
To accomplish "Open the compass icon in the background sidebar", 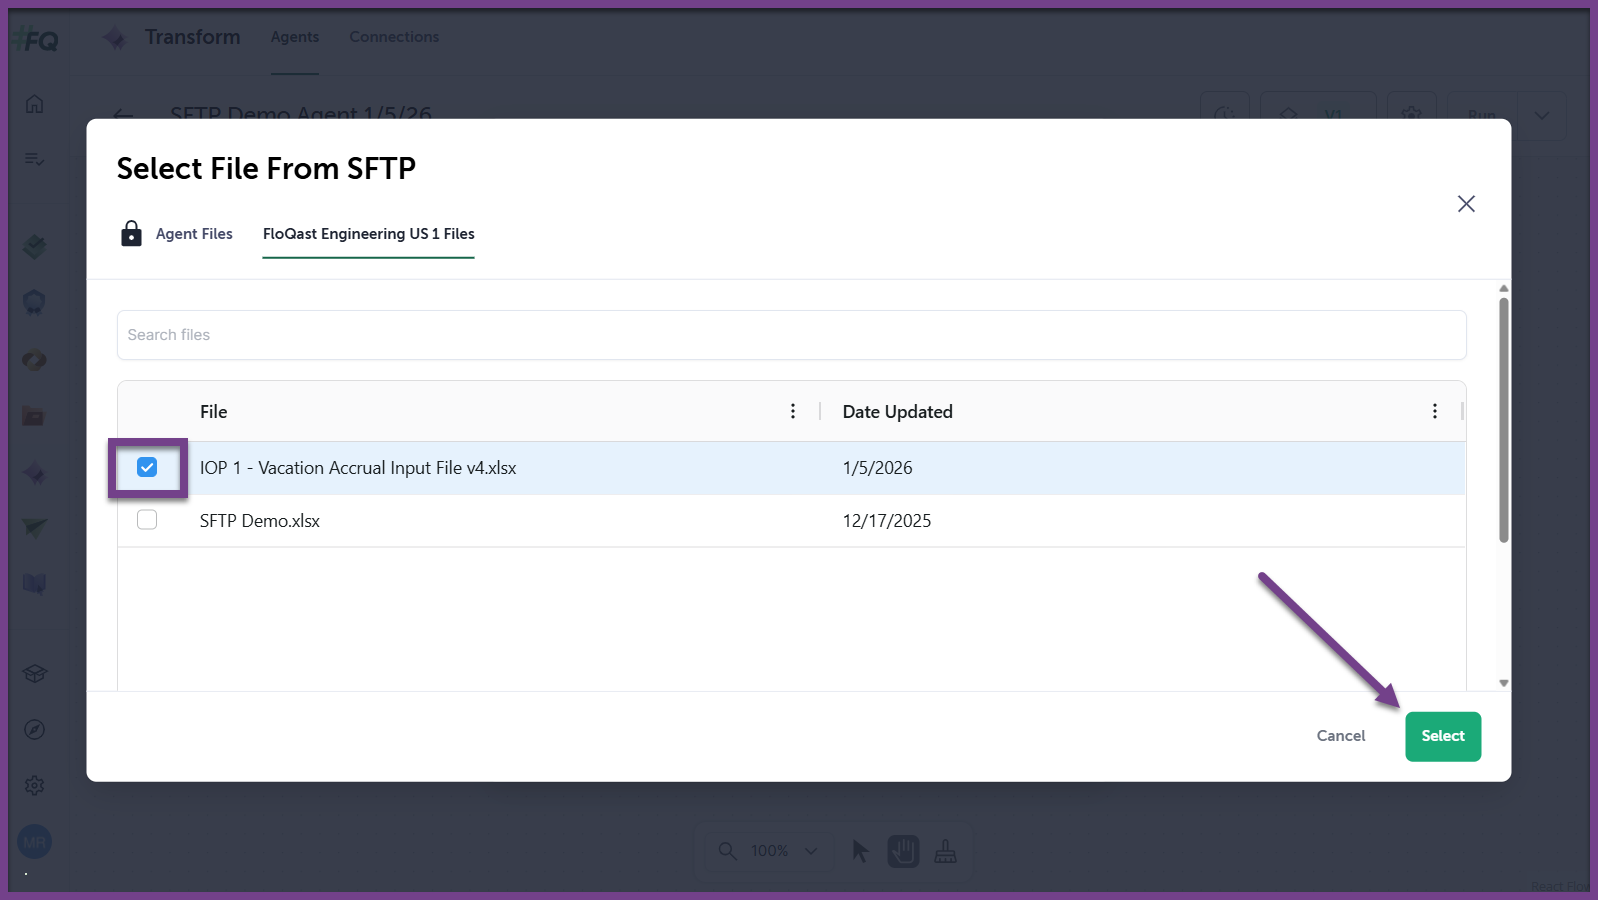I will (x=35, y=729).
